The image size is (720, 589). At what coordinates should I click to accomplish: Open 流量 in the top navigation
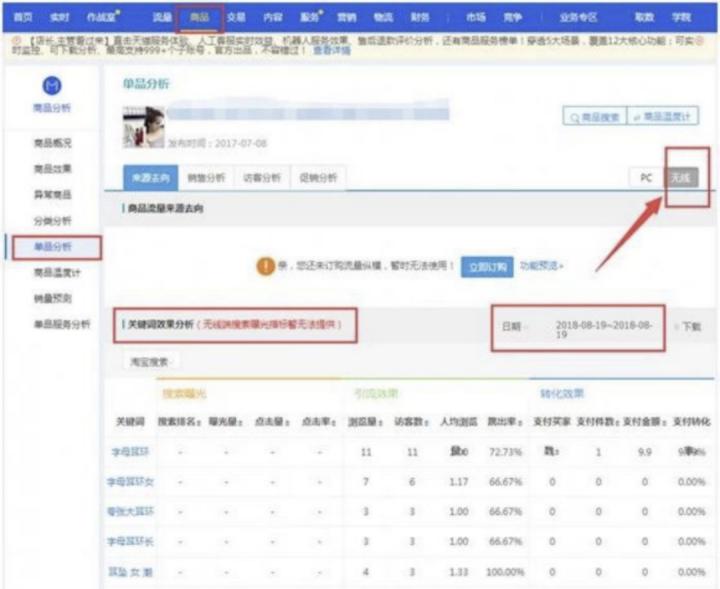[162, 17]
